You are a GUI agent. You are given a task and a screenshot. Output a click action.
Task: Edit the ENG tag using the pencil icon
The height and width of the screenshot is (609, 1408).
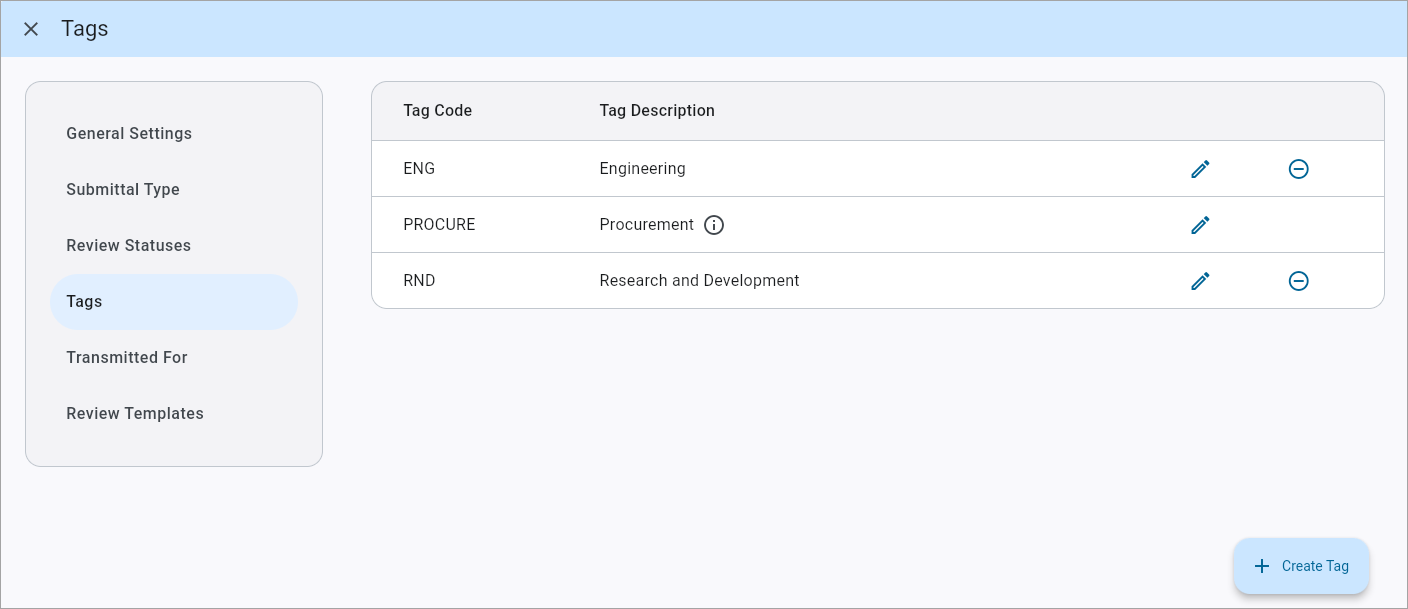coord(1200,168)
